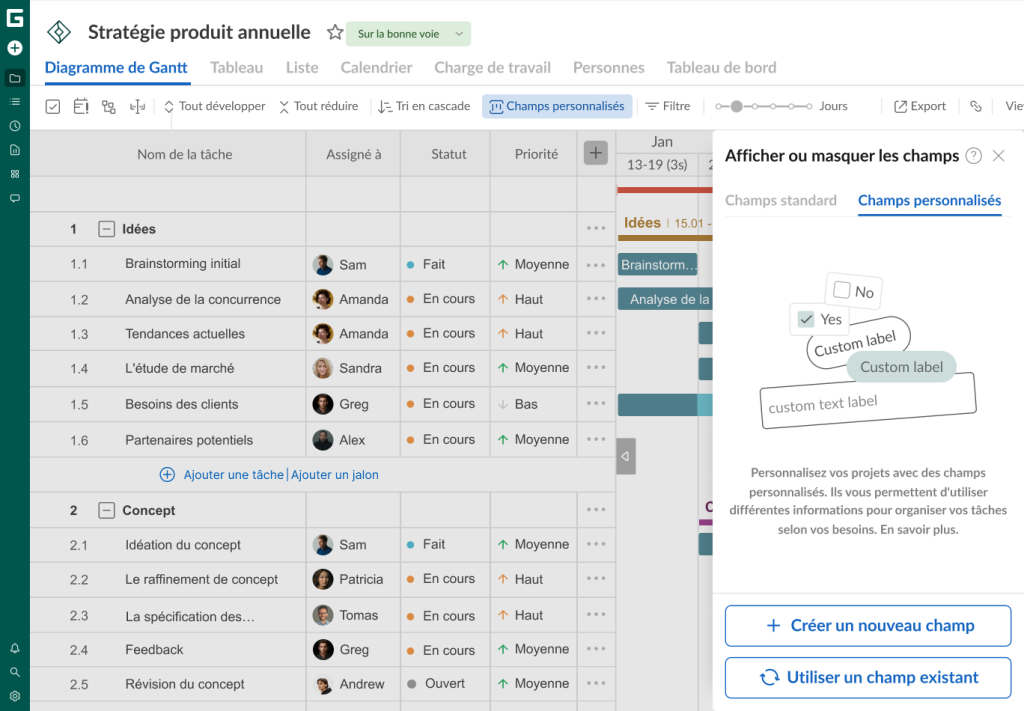Click Tout réduire
Screen dimensions: 1024x711
(x=319, y=106)
